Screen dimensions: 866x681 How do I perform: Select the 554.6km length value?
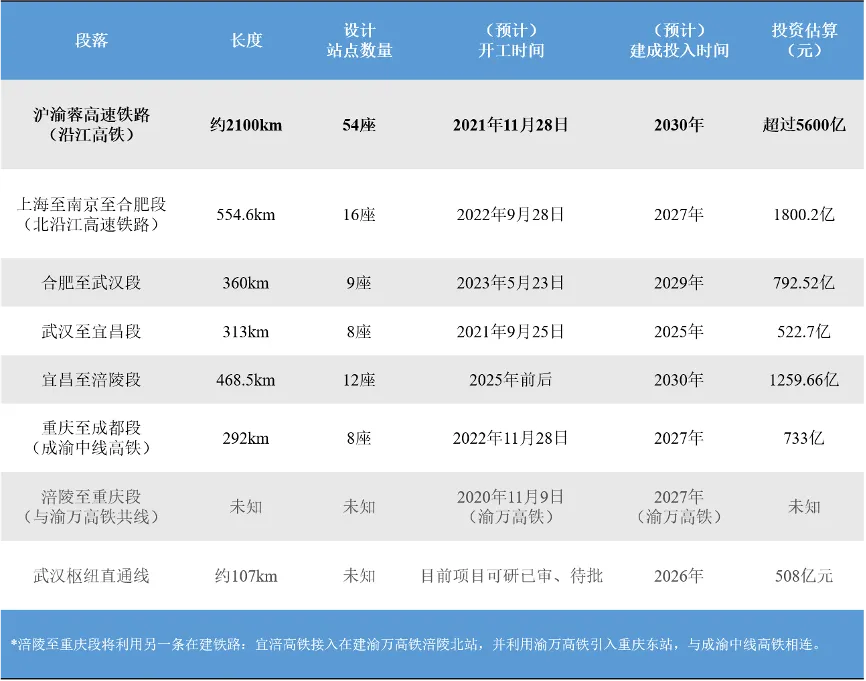click(246, 214)
